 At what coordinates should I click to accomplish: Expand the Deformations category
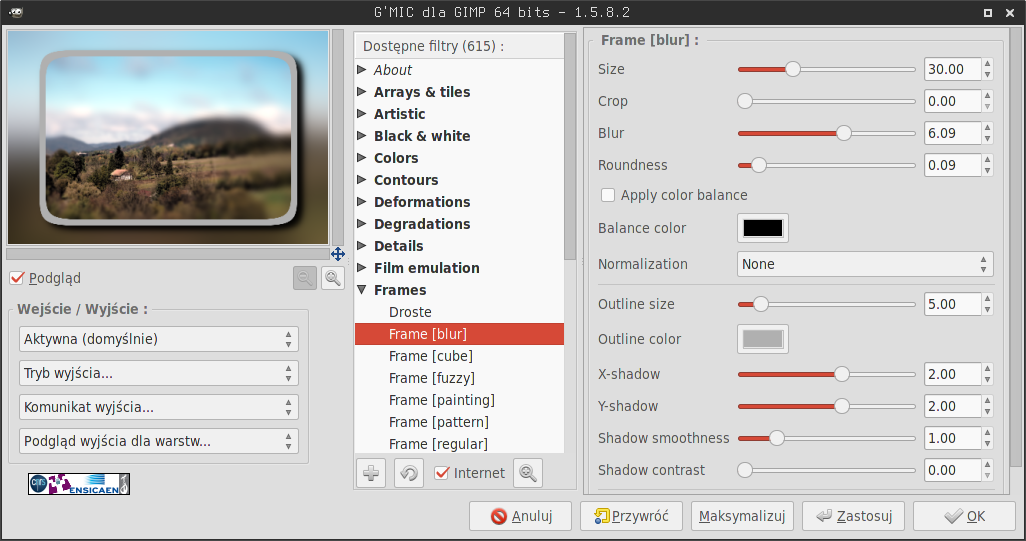pyautogui.click(x=361, y=201)
